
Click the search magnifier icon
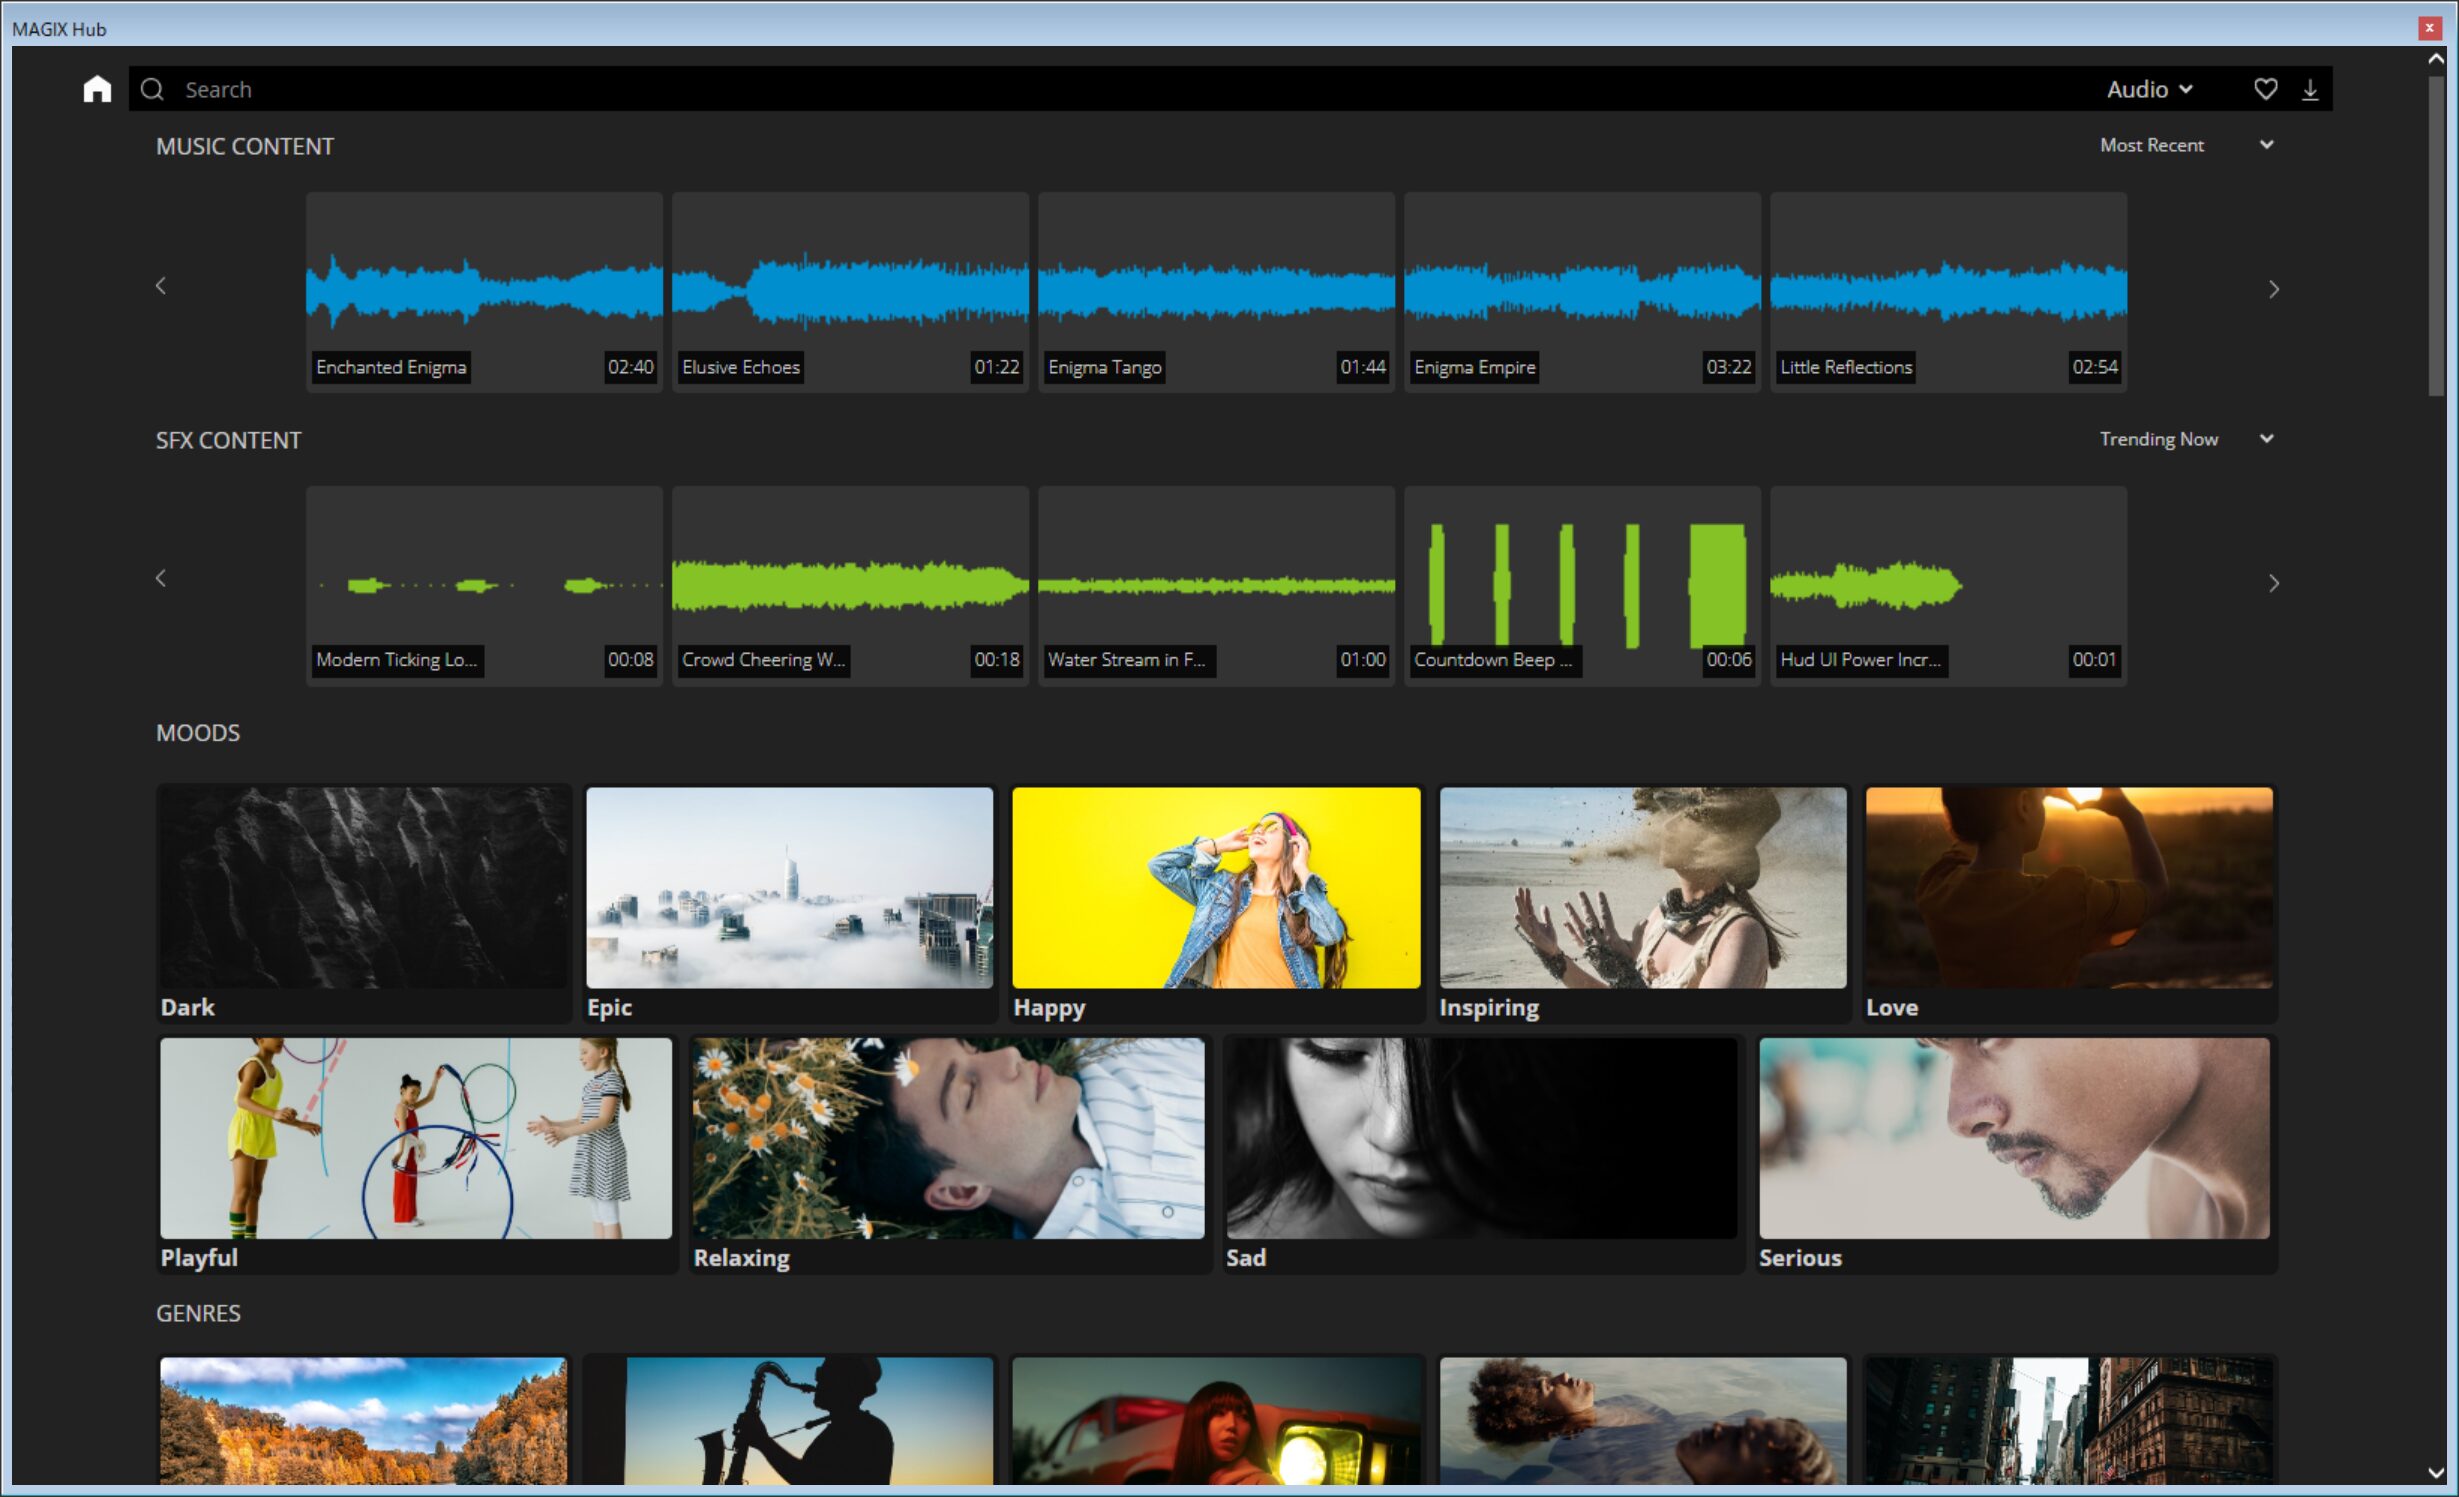[152, 89]
